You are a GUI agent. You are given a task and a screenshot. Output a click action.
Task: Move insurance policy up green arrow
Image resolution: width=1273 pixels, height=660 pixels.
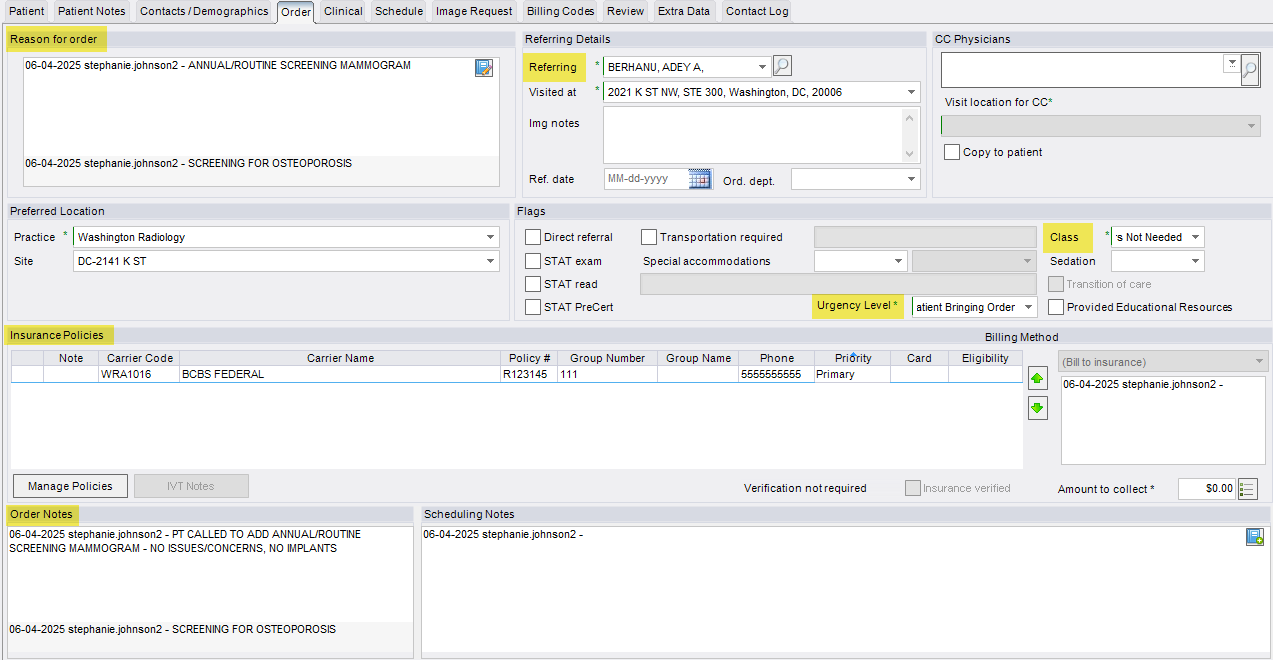click(1038, 380)
